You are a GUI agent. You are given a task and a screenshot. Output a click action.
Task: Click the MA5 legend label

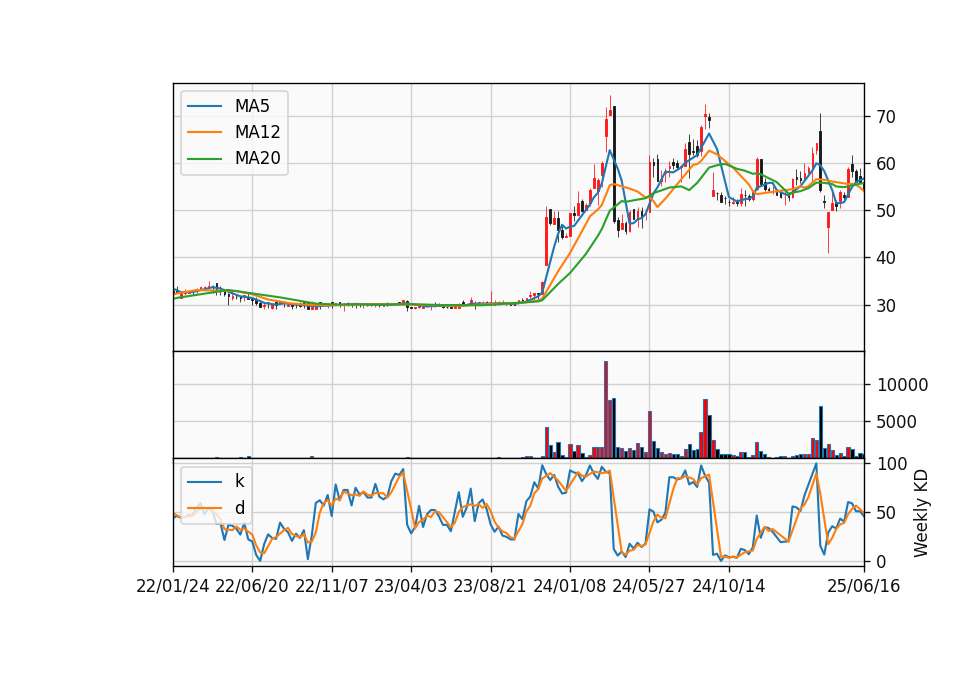coord(252,106)
